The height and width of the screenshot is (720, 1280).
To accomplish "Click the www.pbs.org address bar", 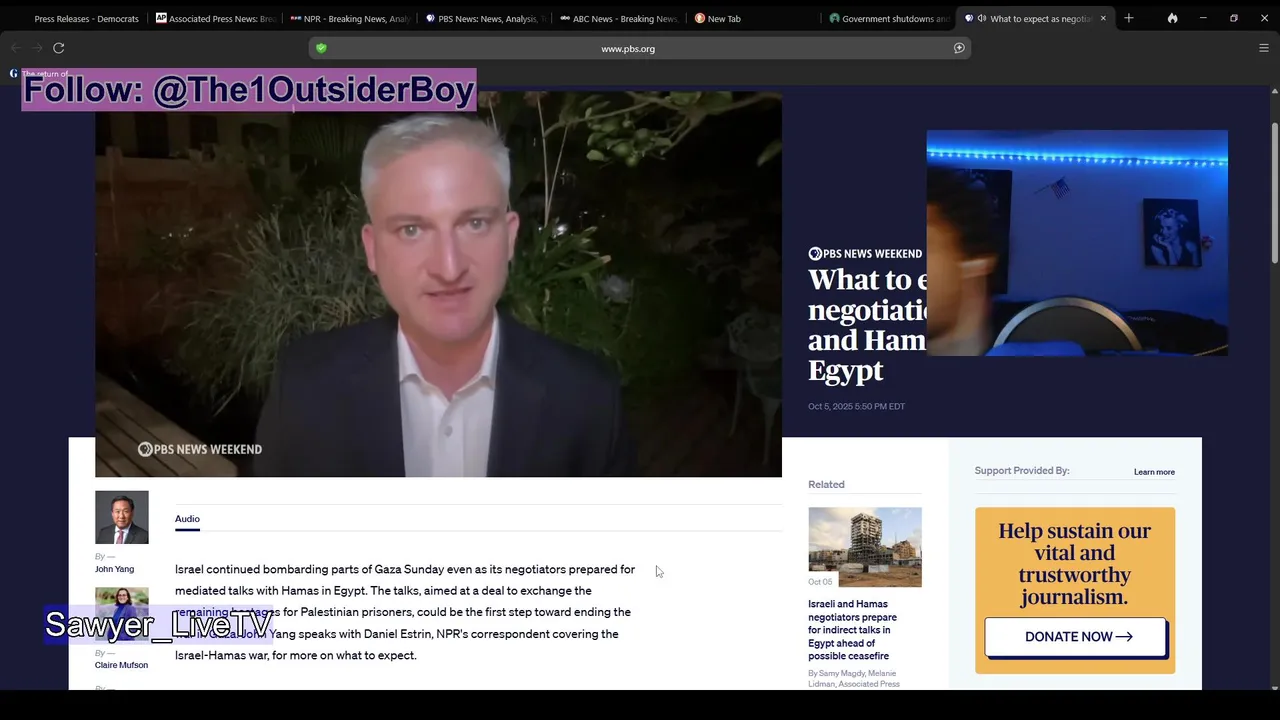I will coord(640,48).
